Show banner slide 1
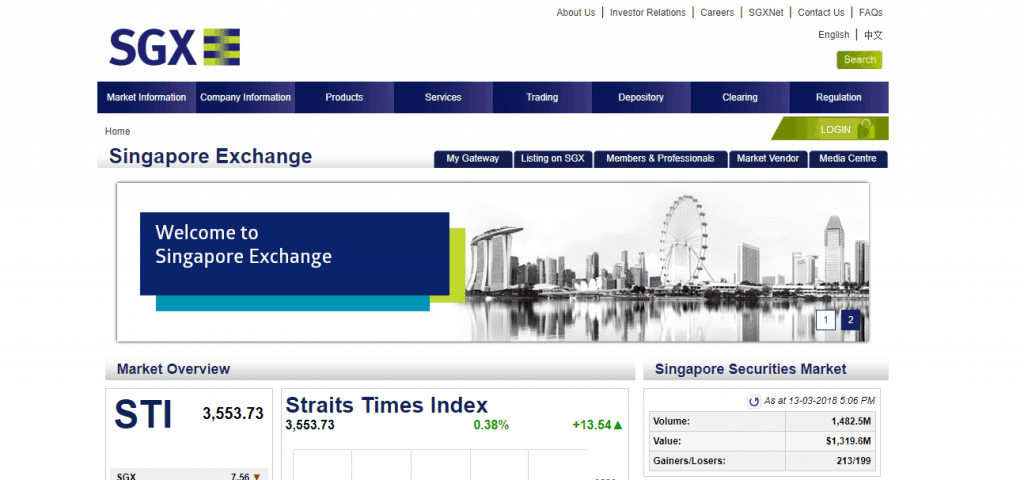This screenshot has width=1024, height=480. click(826, 320)
